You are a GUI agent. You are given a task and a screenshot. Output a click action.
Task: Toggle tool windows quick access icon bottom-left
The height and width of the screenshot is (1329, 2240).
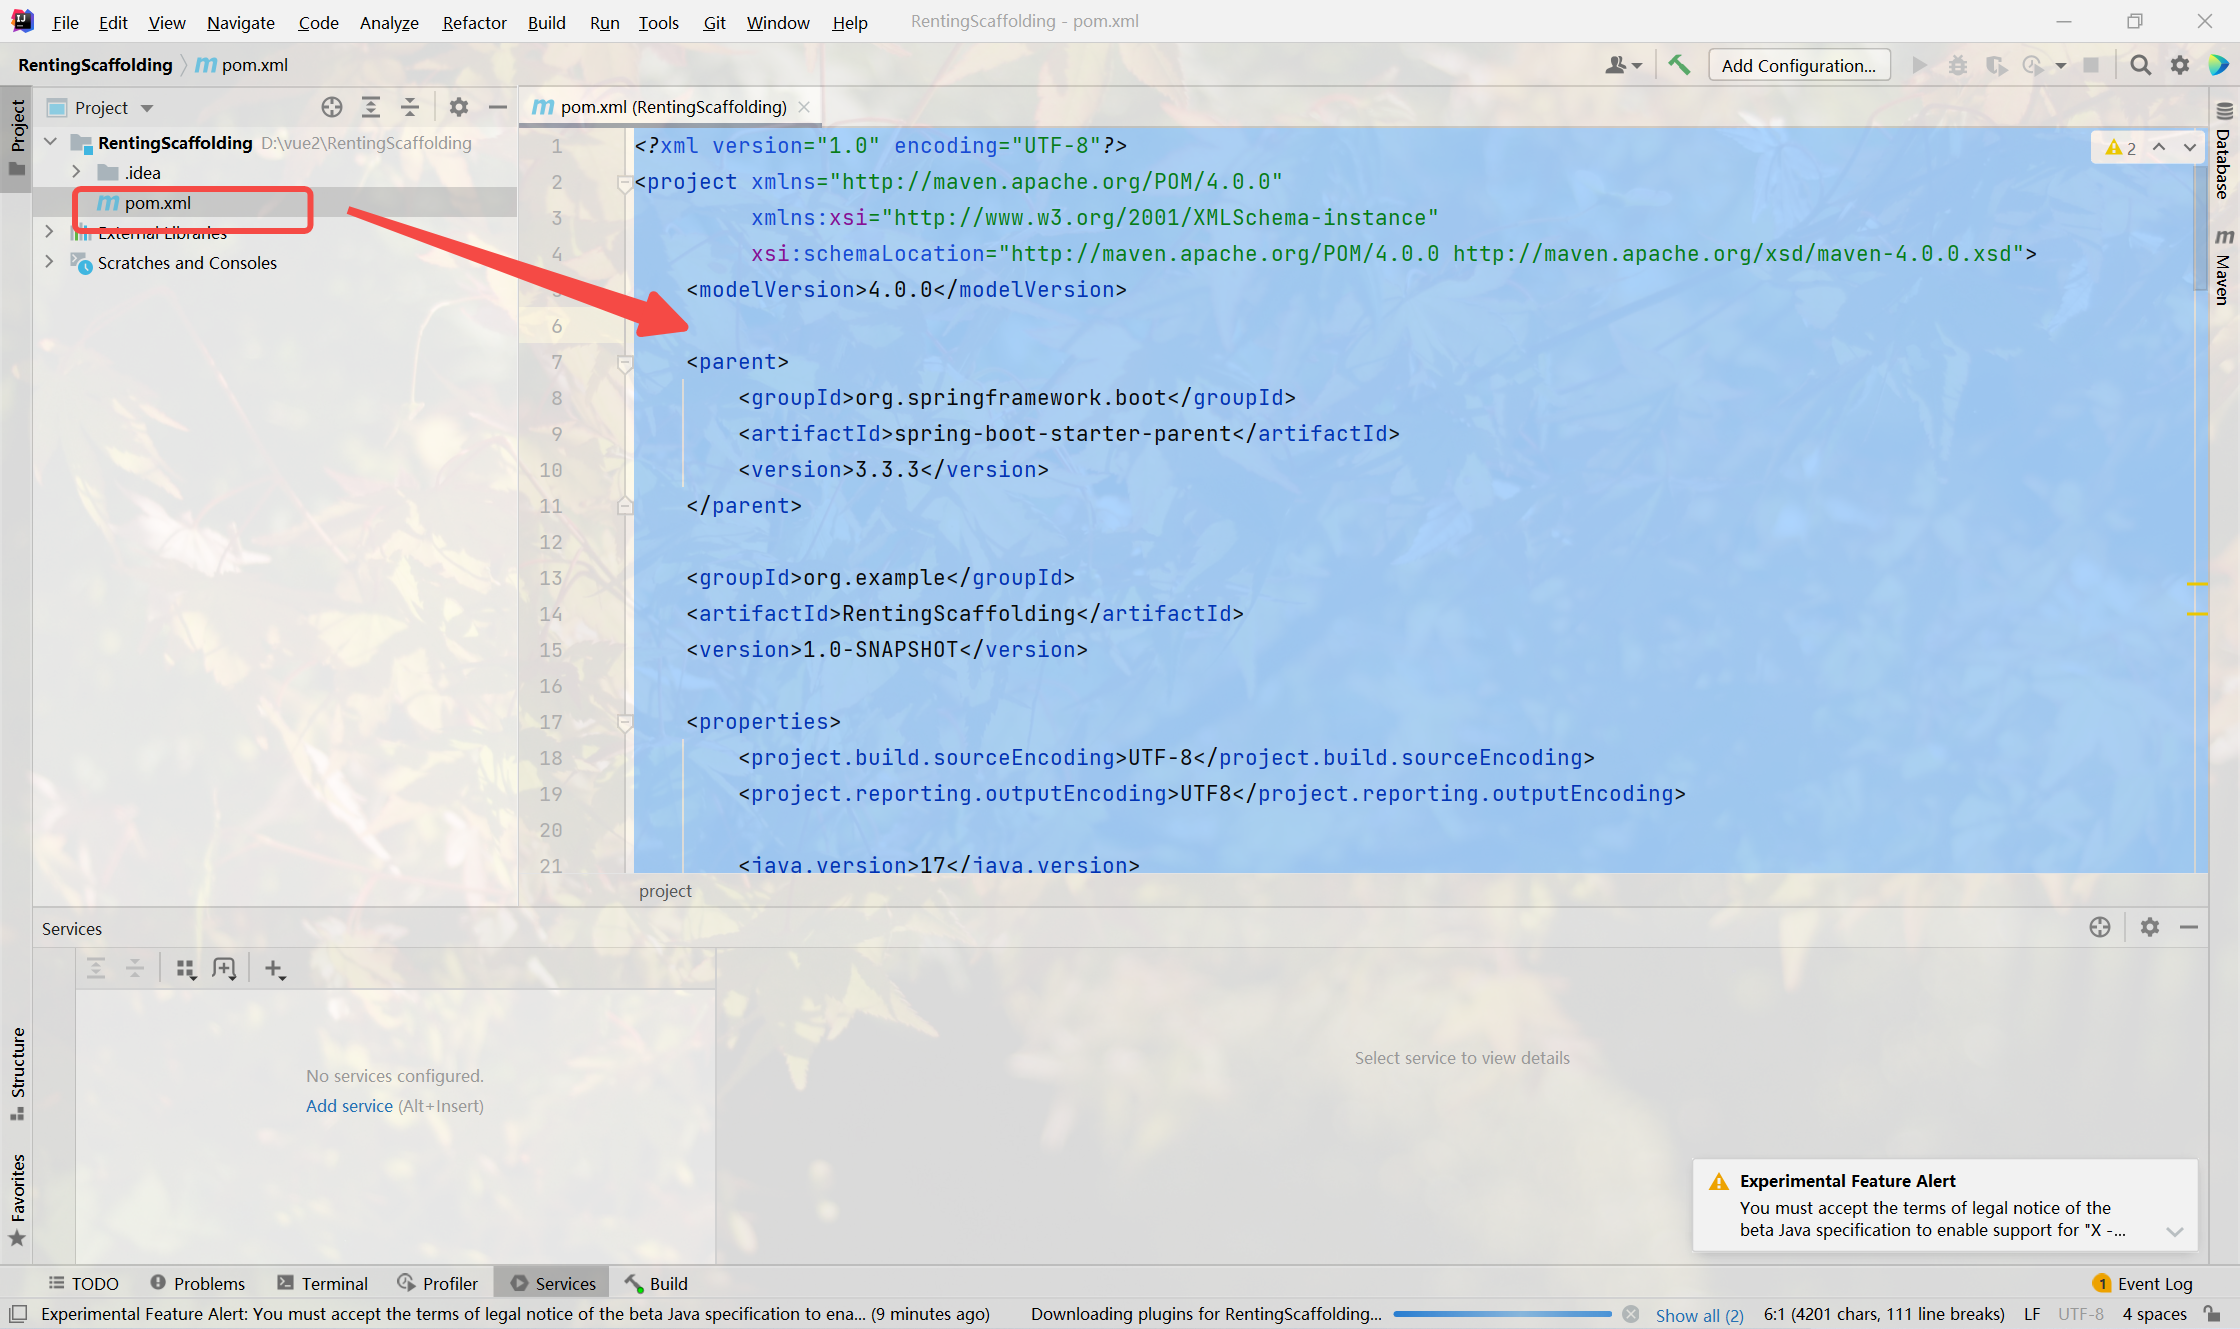(18, 1314)
